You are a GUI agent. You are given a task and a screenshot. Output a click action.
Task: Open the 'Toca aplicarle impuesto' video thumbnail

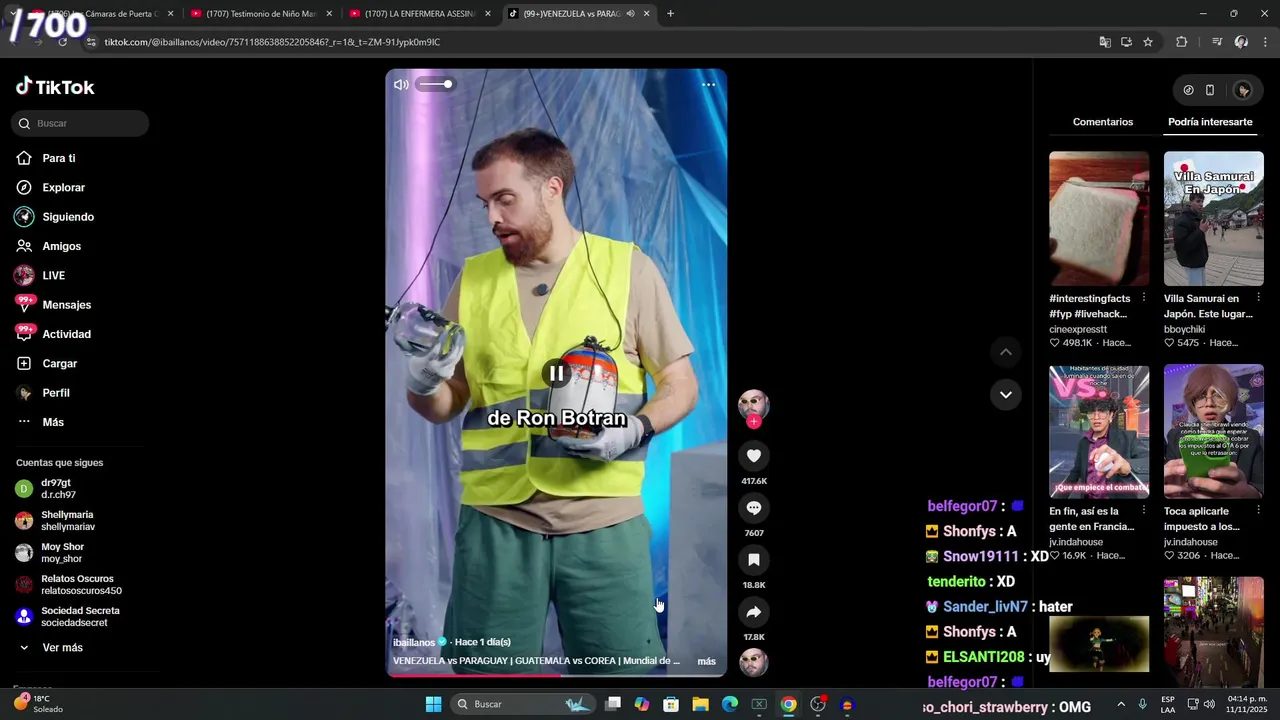[1214, 431]
